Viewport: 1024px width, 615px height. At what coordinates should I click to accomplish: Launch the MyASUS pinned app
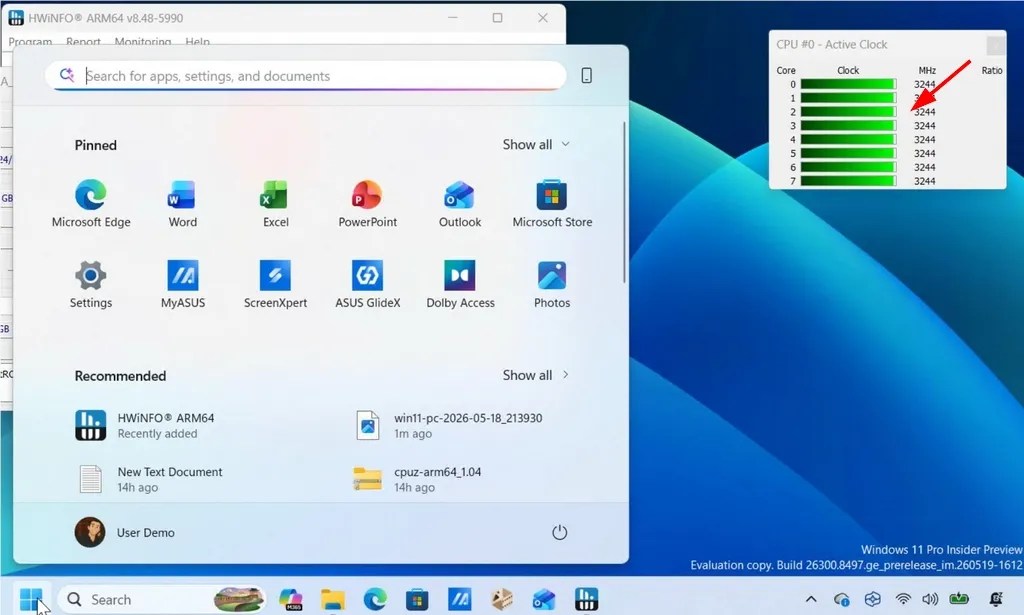pyautogui.click(x=182, y=284)
